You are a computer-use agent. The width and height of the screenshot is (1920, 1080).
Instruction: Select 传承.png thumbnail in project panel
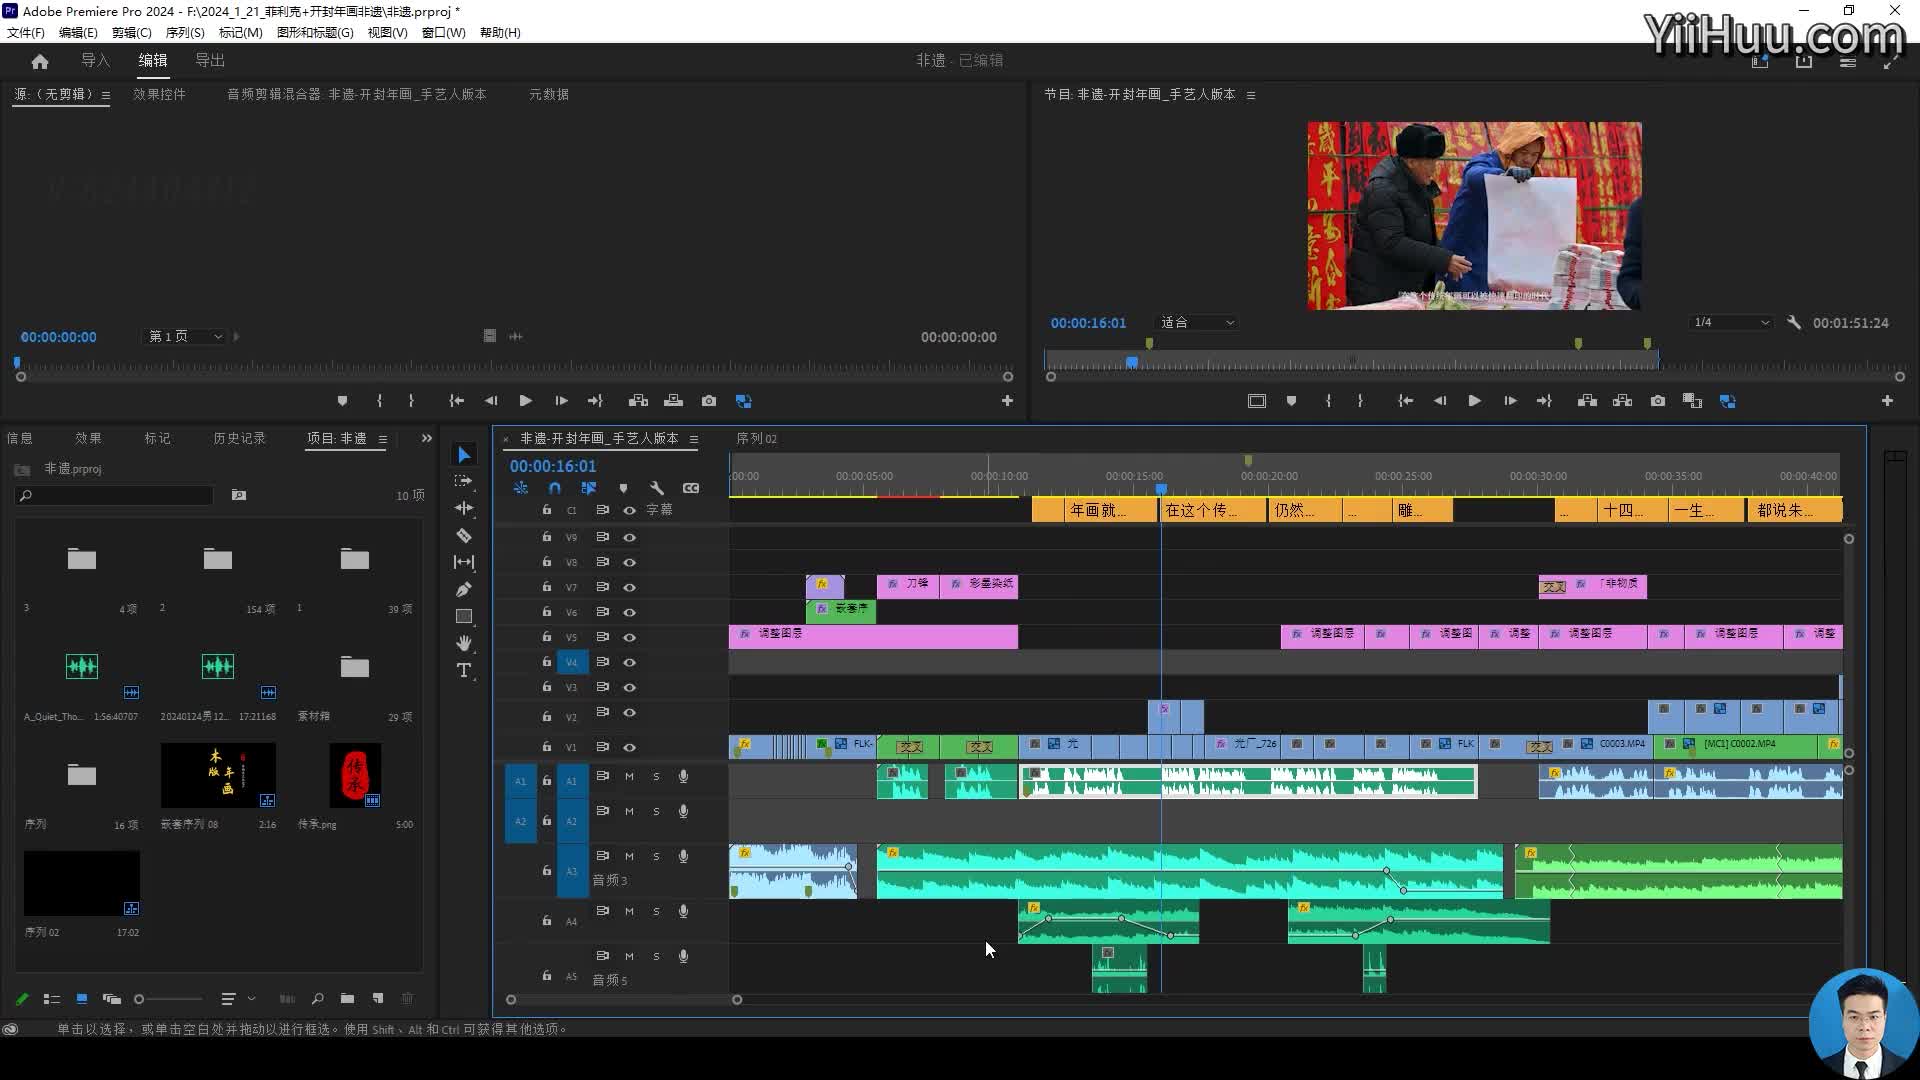coord(355,775)
